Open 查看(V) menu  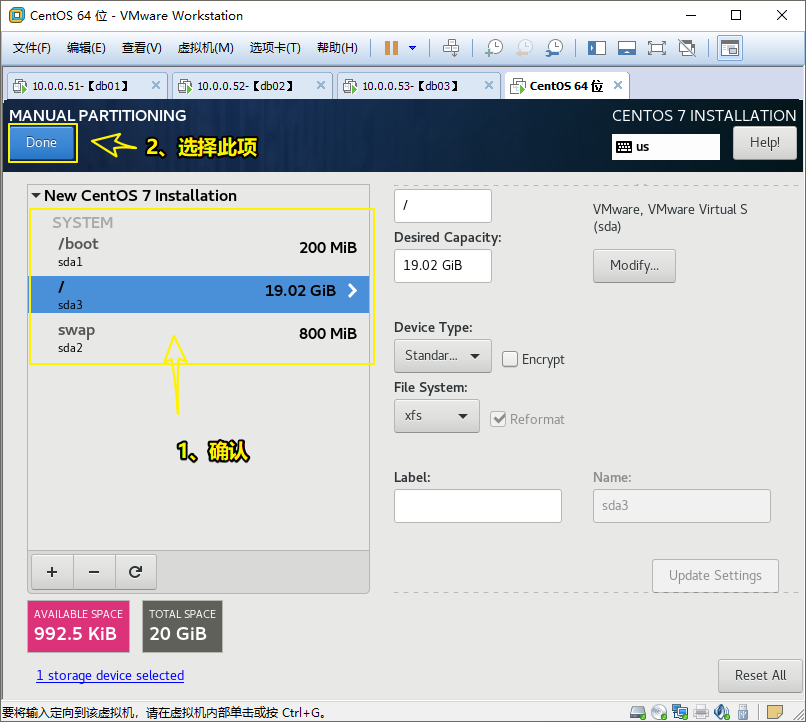click(141, 48)
